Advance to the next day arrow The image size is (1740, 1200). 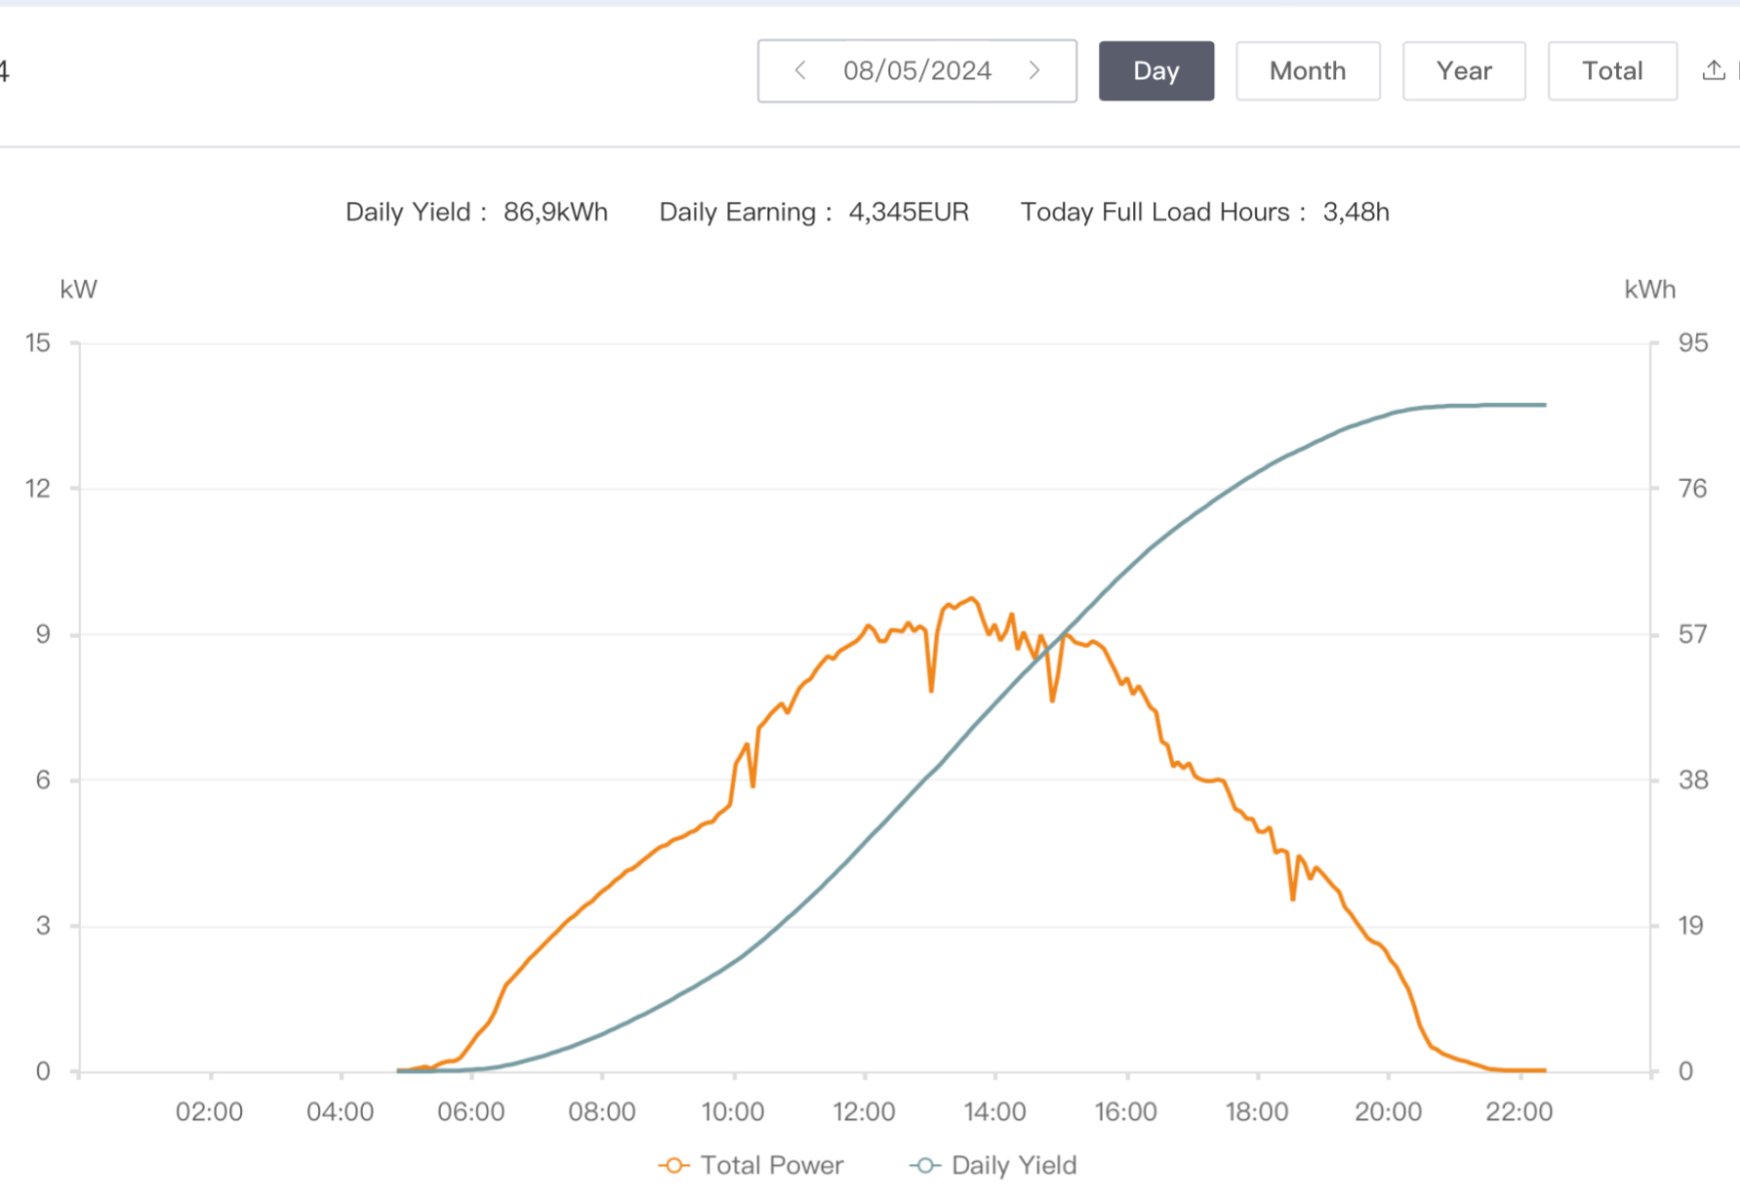coord(1034,71)
